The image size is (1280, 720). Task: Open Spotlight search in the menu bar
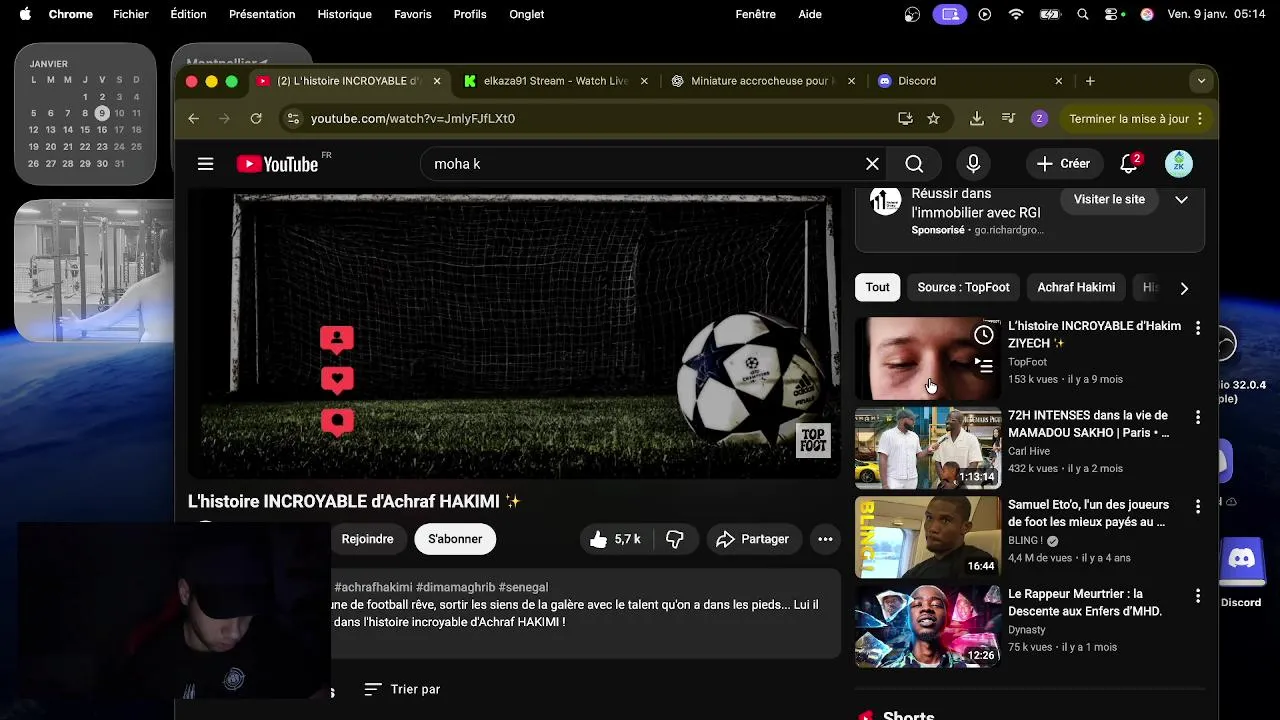tap(1083, 14)
